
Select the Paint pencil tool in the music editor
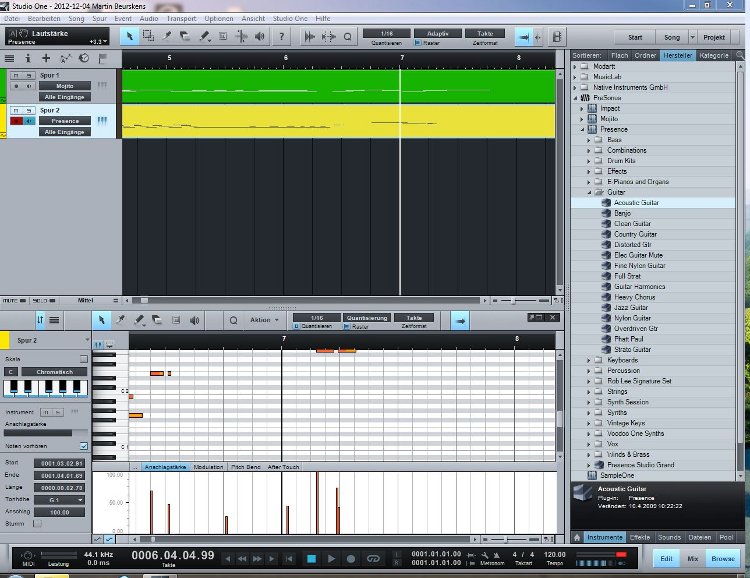139,320
